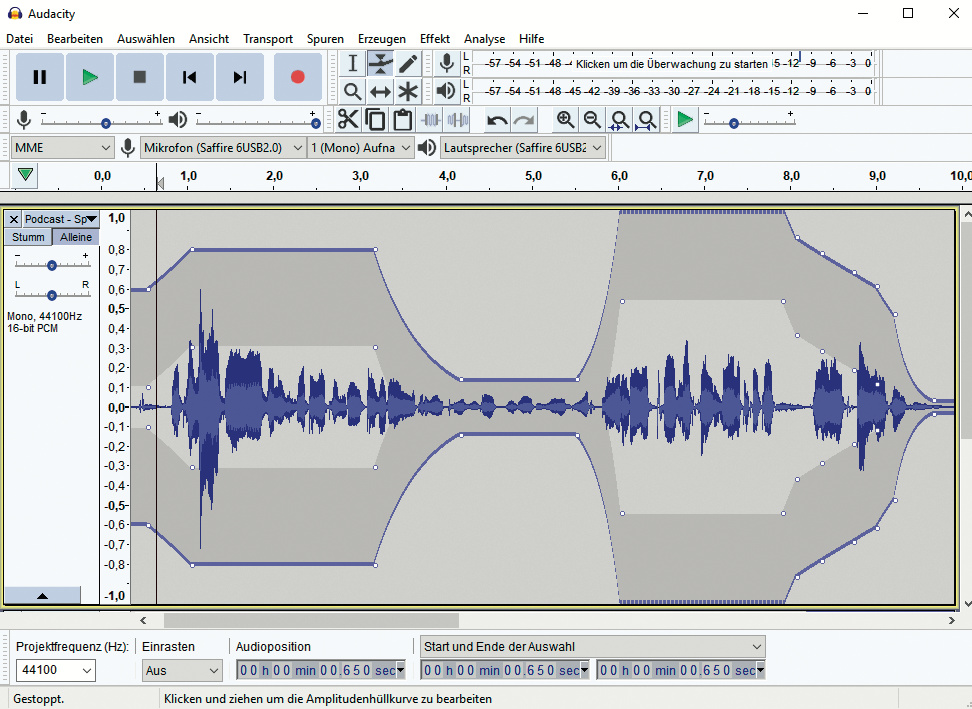This screenshot has height=709, width=972.
Task: Expand the Einrasten snap dropdown
Action: coord(182,670)
